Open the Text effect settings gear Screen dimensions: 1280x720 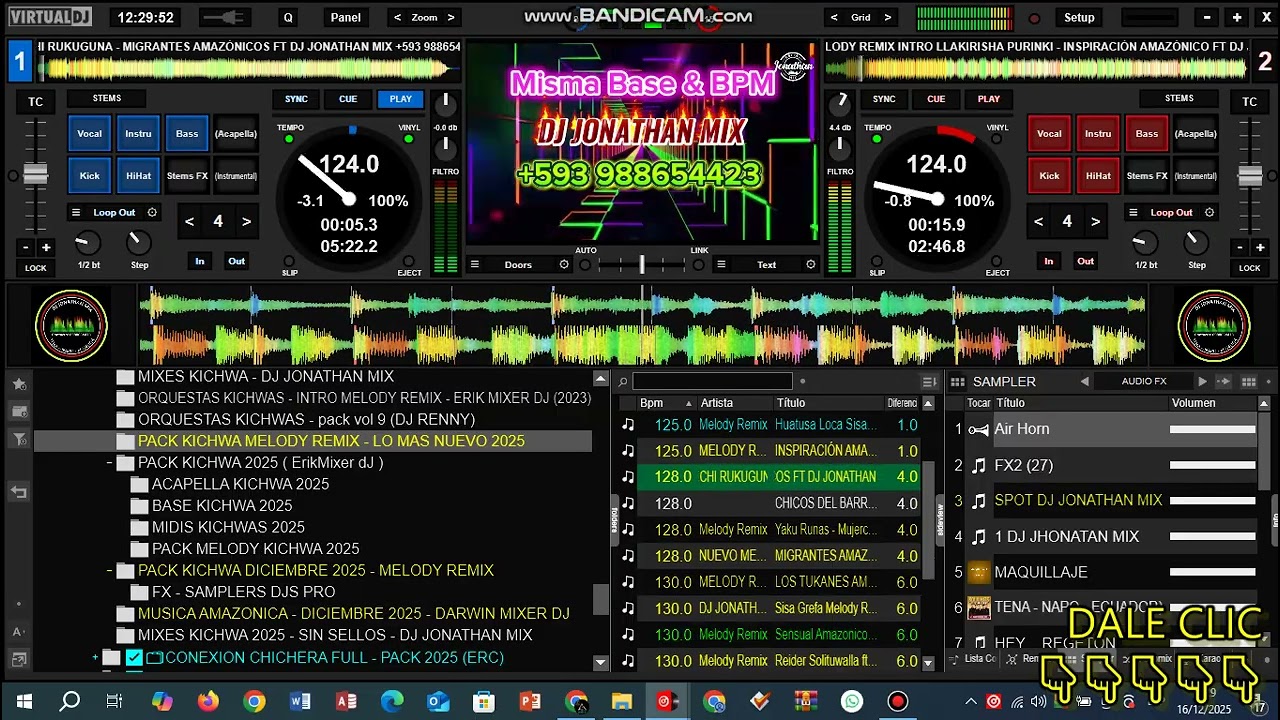811,265
